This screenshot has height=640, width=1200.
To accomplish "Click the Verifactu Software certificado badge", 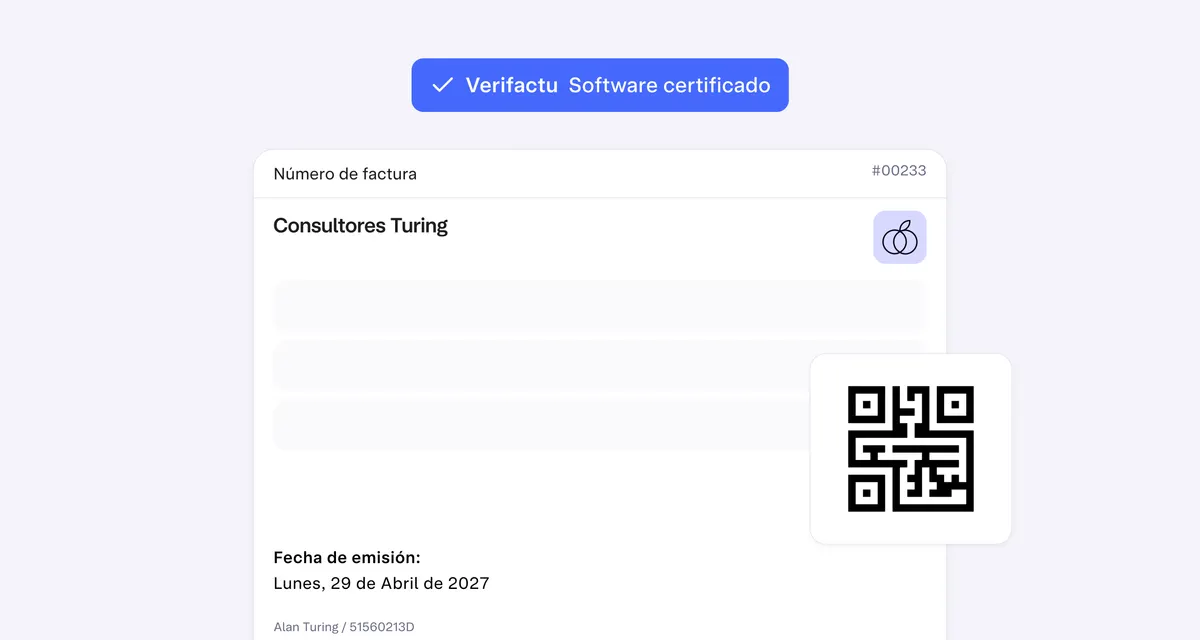I will [600, 85].
